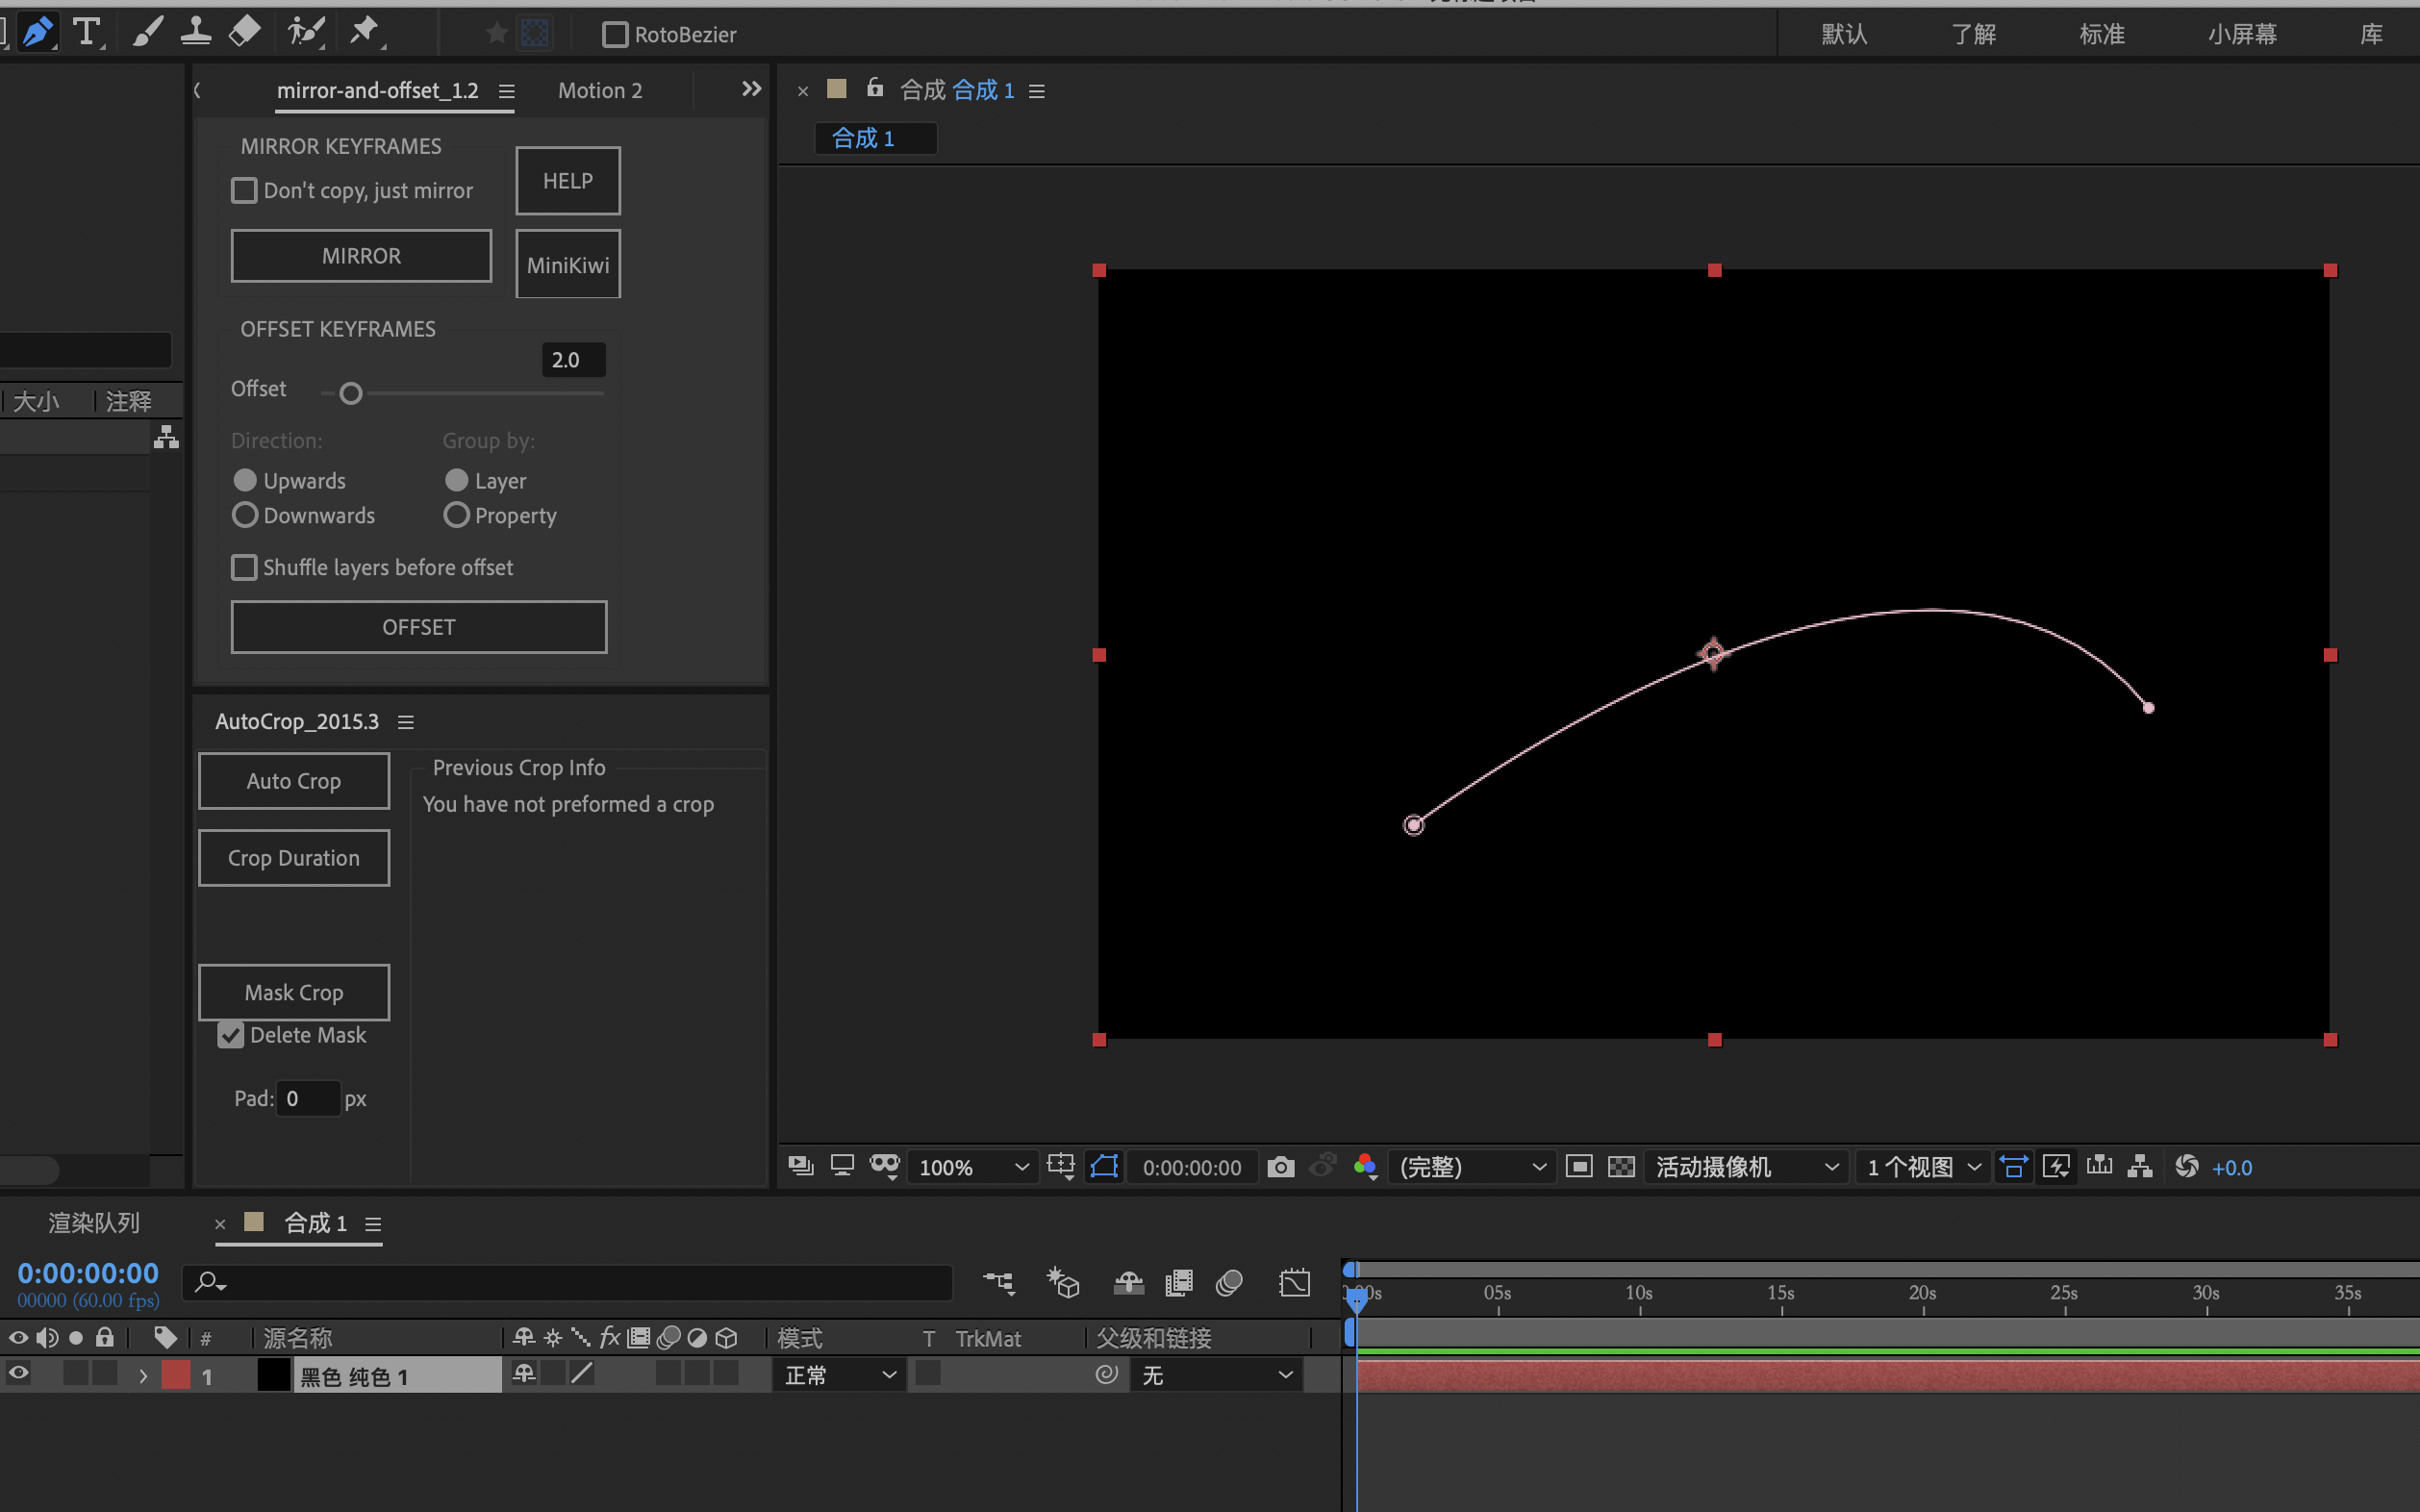Open the 100% magnification dropdown

pos(972,1167)
